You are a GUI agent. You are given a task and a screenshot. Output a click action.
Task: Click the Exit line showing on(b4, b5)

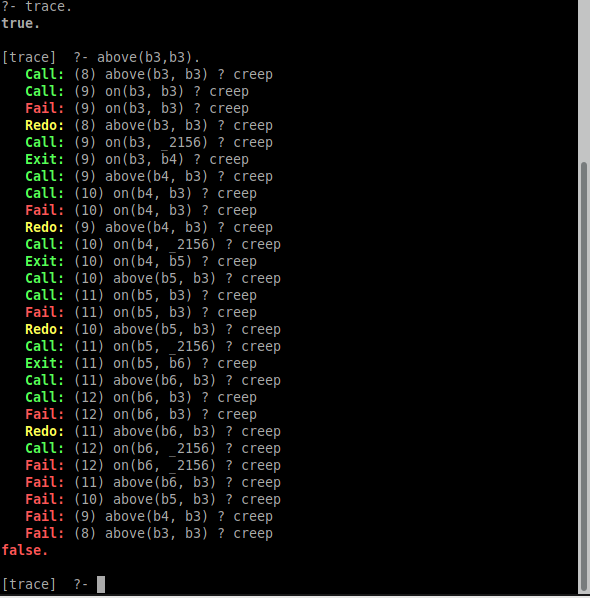(141, 261)
